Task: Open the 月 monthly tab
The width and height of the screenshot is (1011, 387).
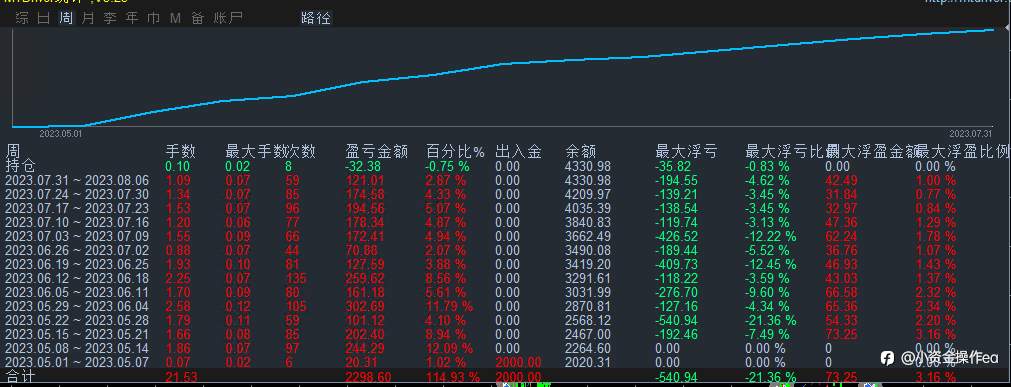Action: [88, 18]
